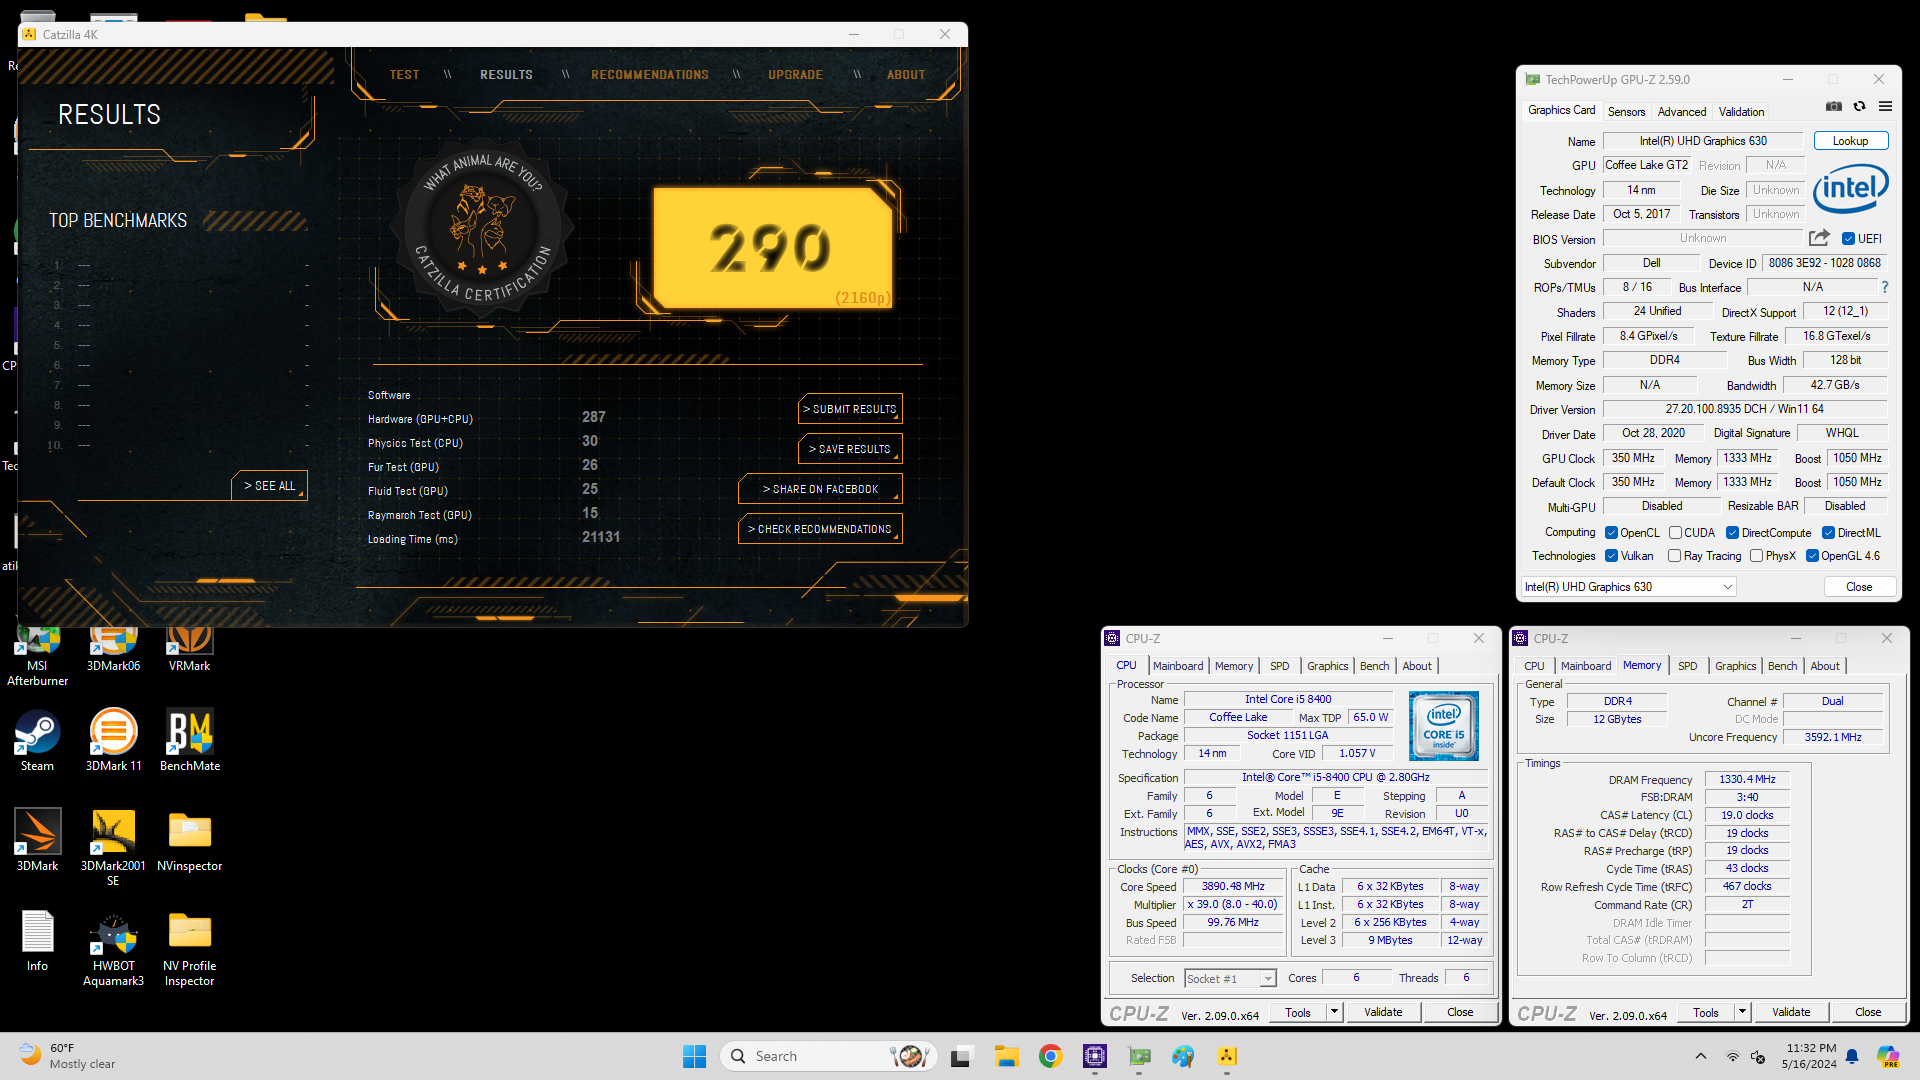This screenshot has height=1080, width=1920.
Task: Select the Info text file icon
Action: point(37,940)
